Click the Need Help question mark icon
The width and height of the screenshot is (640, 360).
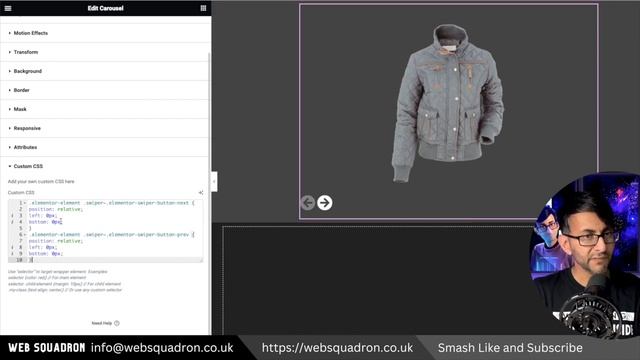117,323
